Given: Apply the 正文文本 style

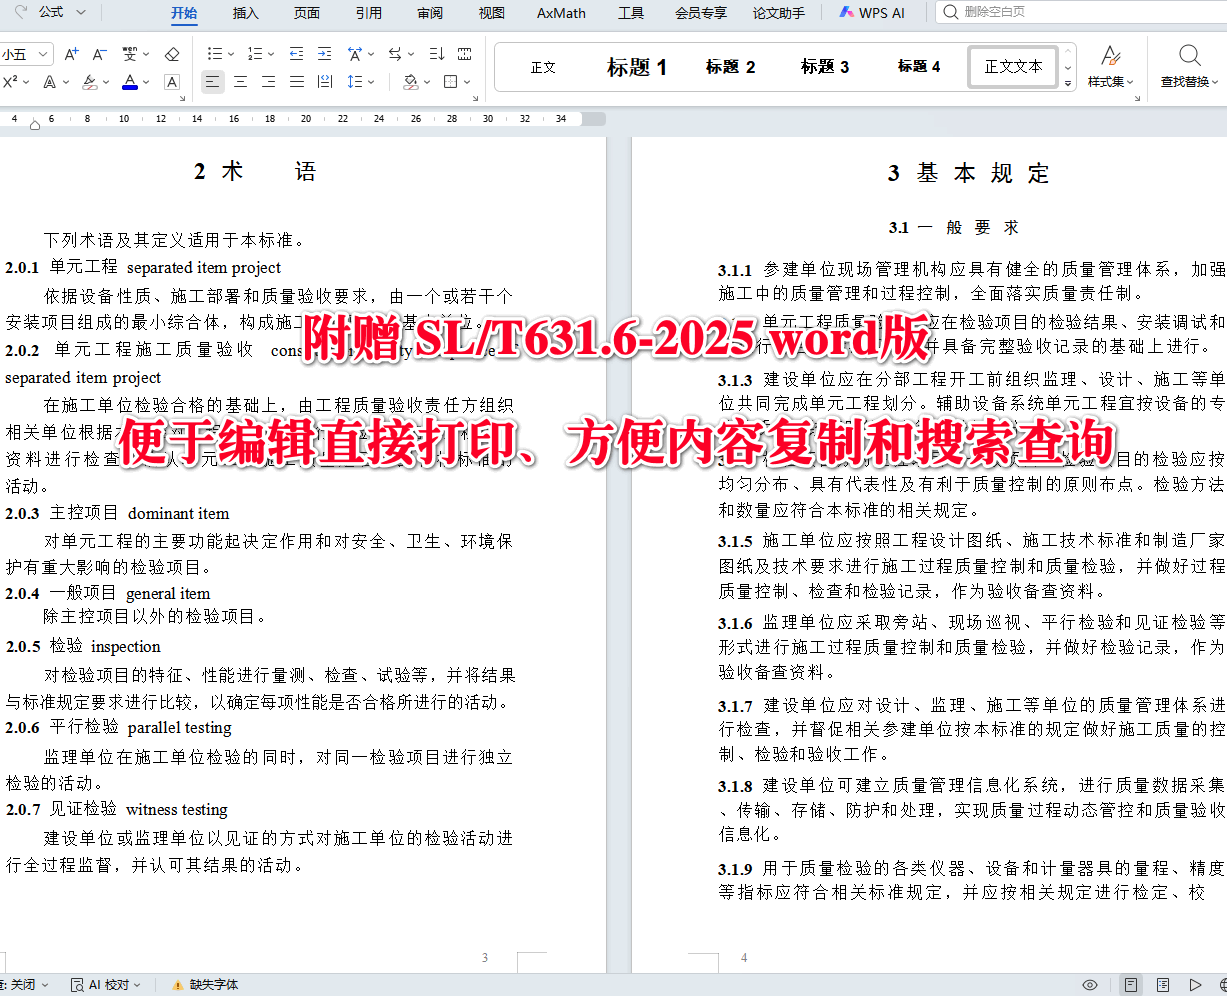Looking at the screenshot, I should coord(1013,67).
